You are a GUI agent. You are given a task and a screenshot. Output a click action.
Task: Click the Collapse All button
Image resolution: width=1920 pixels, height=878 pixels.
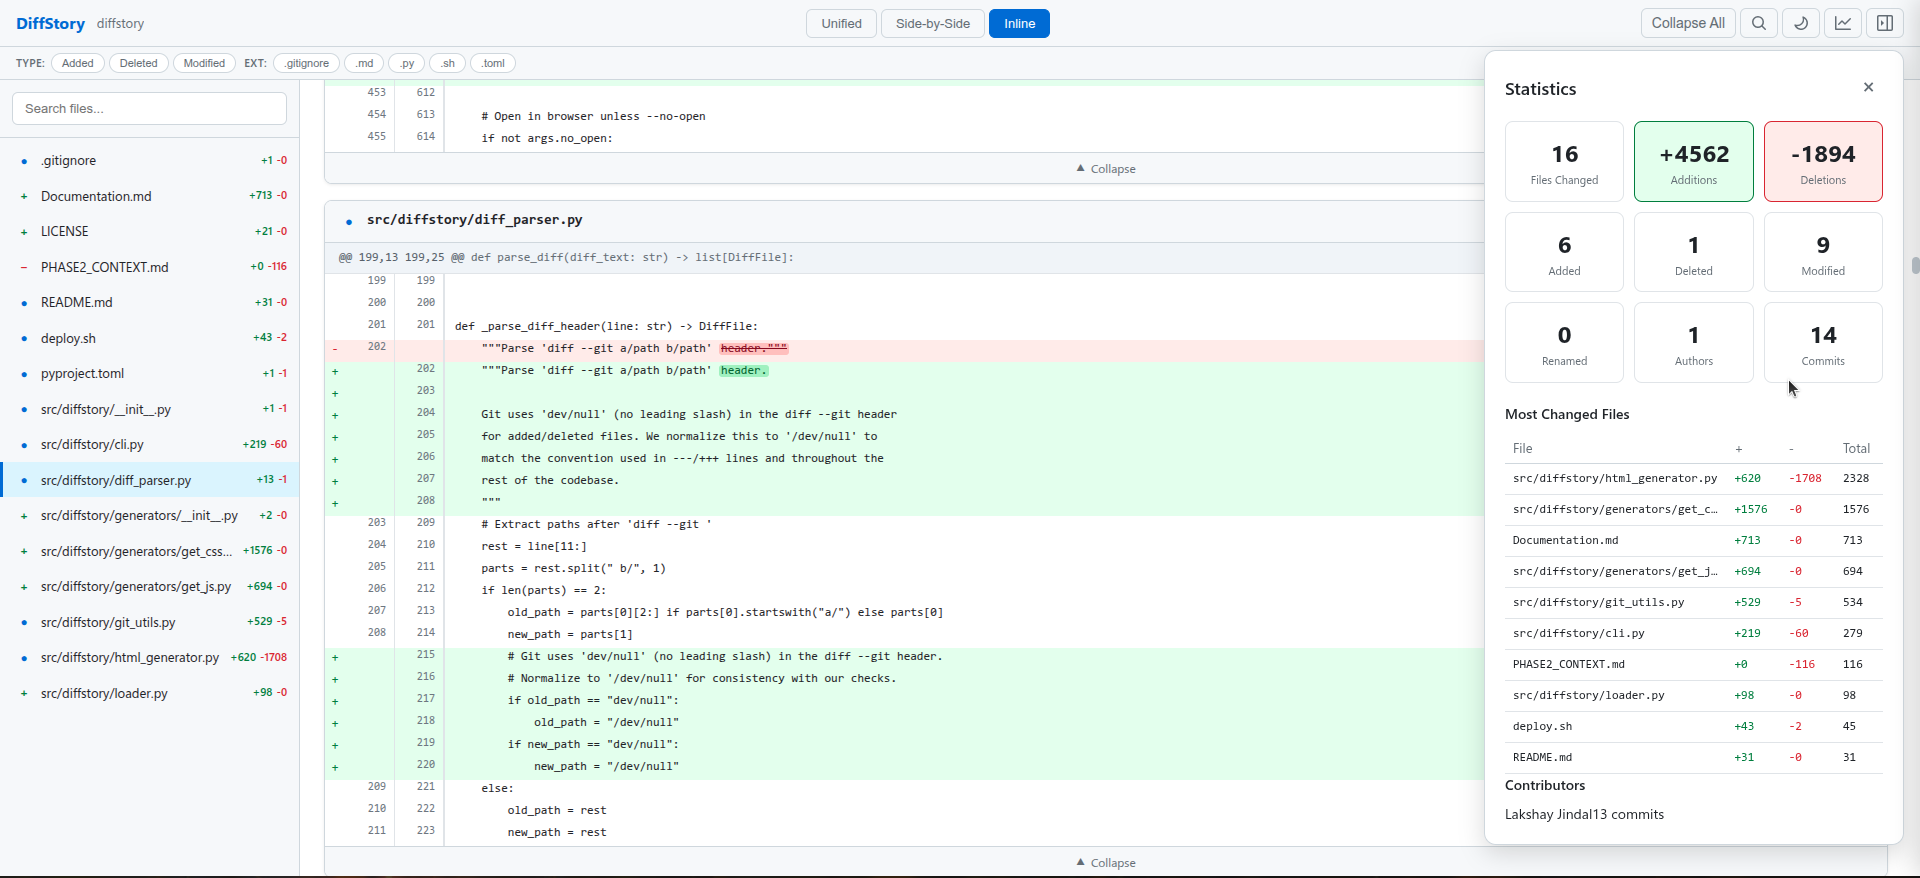[x=1688, y=23]
